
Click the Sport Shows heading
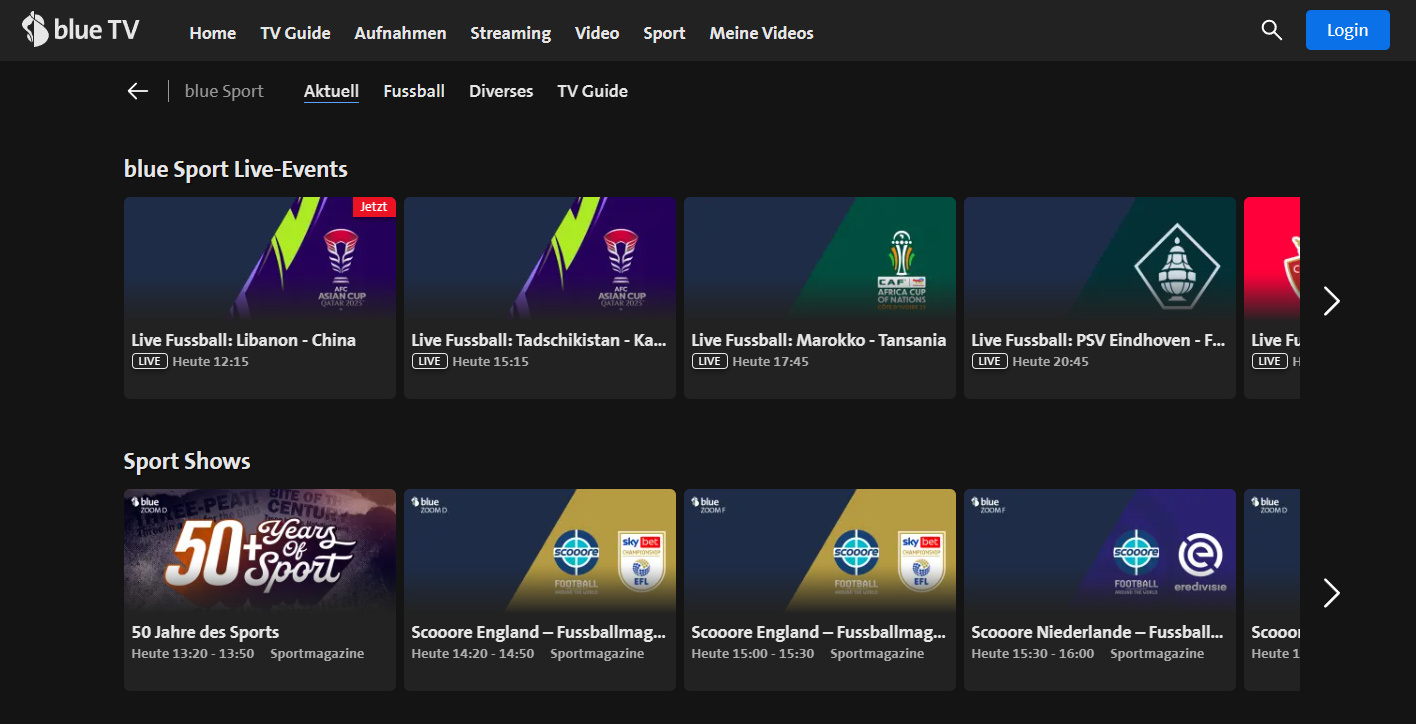click(187, 461)
